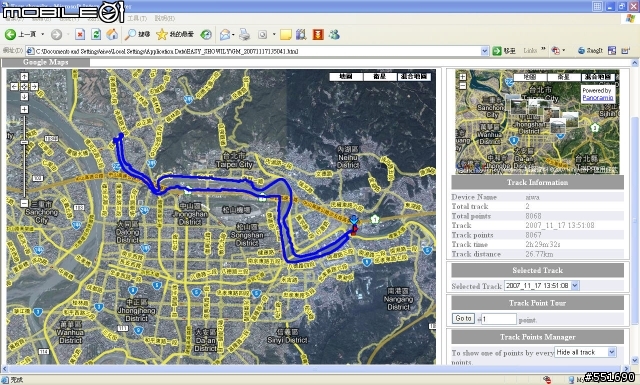Open the Edit icon dropdown arrow

pyautogui.click(x=274, y=35)
